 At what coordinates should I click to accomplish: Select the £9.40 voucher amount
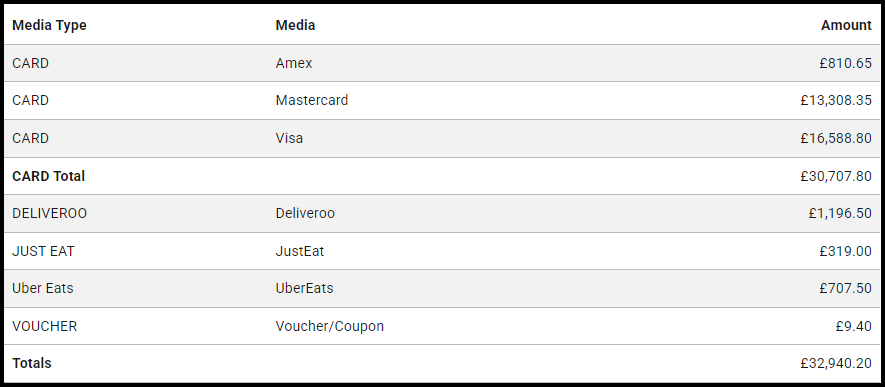(x=853, y=326)
